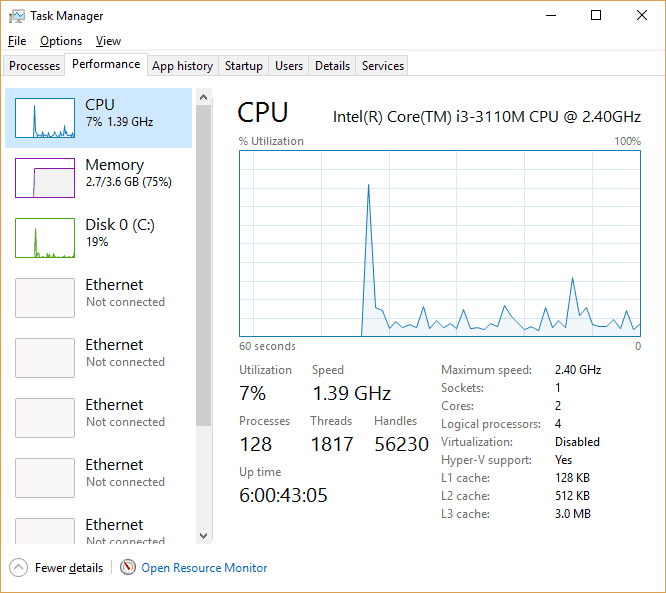Viewport: 666px width, 593px height.
Task: Select the CPU mini graph thumbnail
Action: coord(45,118)
